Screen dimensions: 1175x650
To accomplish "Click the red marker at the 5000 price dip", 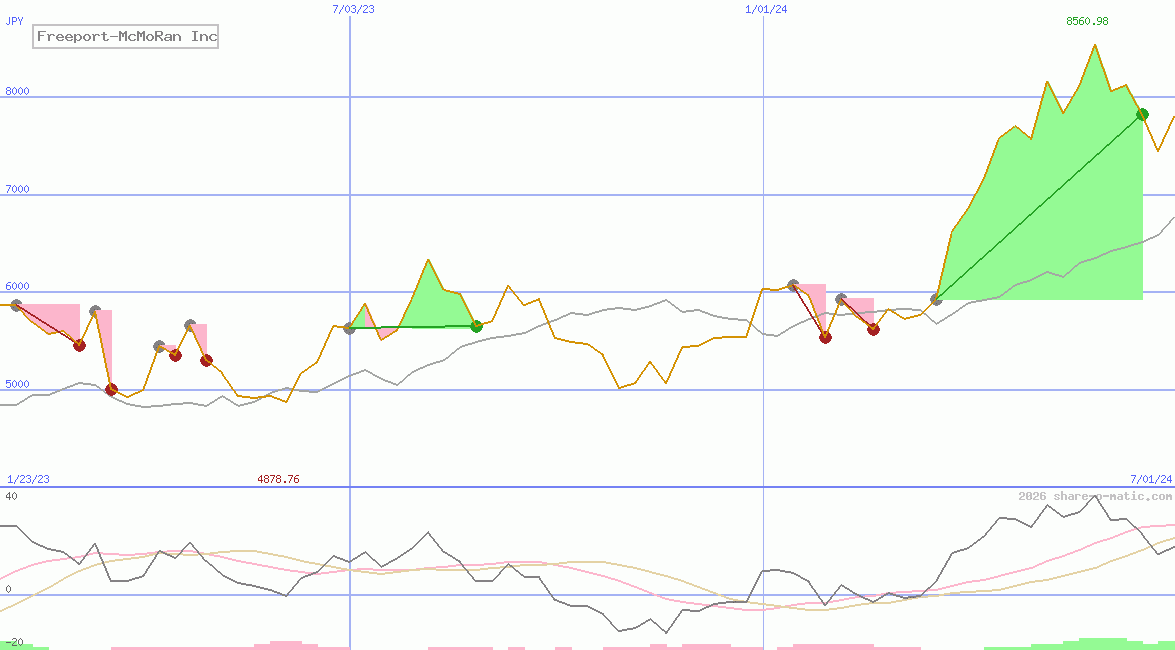I will pos(110,389).
